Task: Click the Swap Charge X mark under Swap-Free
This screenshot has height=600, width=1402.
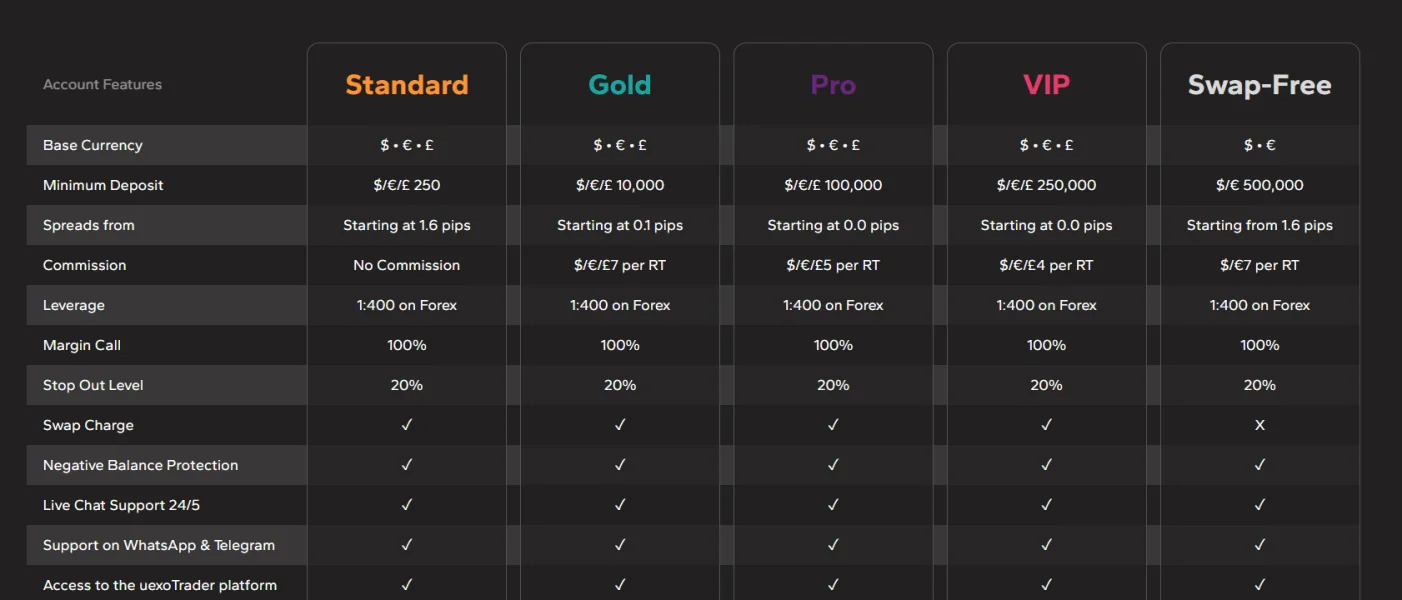Action: pyautogui.click(x=1259, y=425)
